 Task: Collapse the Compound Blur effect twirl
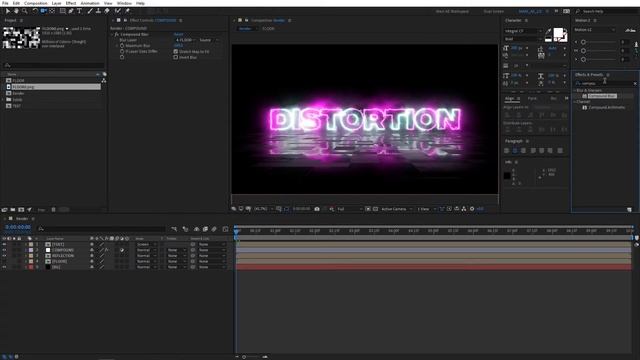[112, 35]
